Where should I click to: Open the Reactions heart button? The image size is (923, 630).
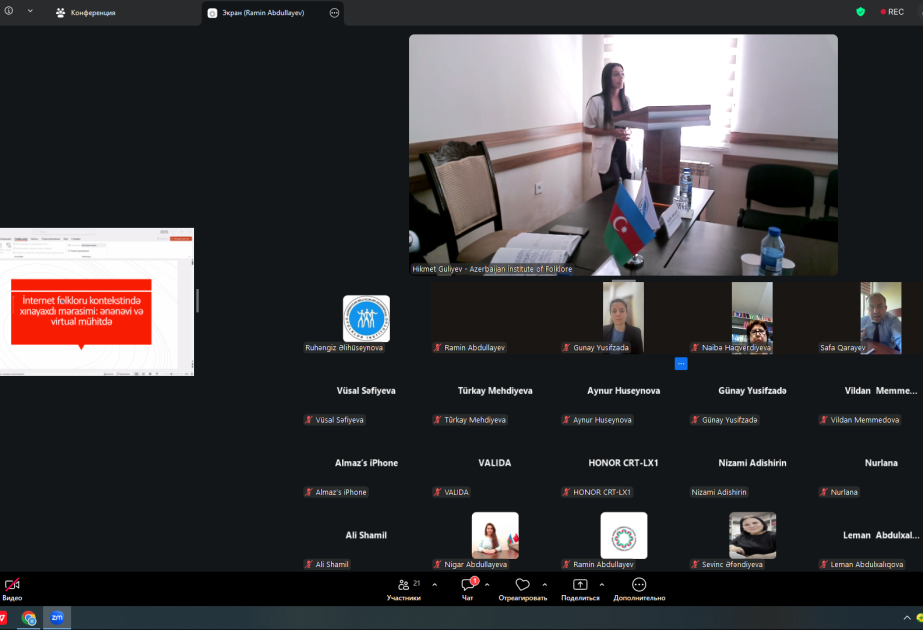pos(523,589)
